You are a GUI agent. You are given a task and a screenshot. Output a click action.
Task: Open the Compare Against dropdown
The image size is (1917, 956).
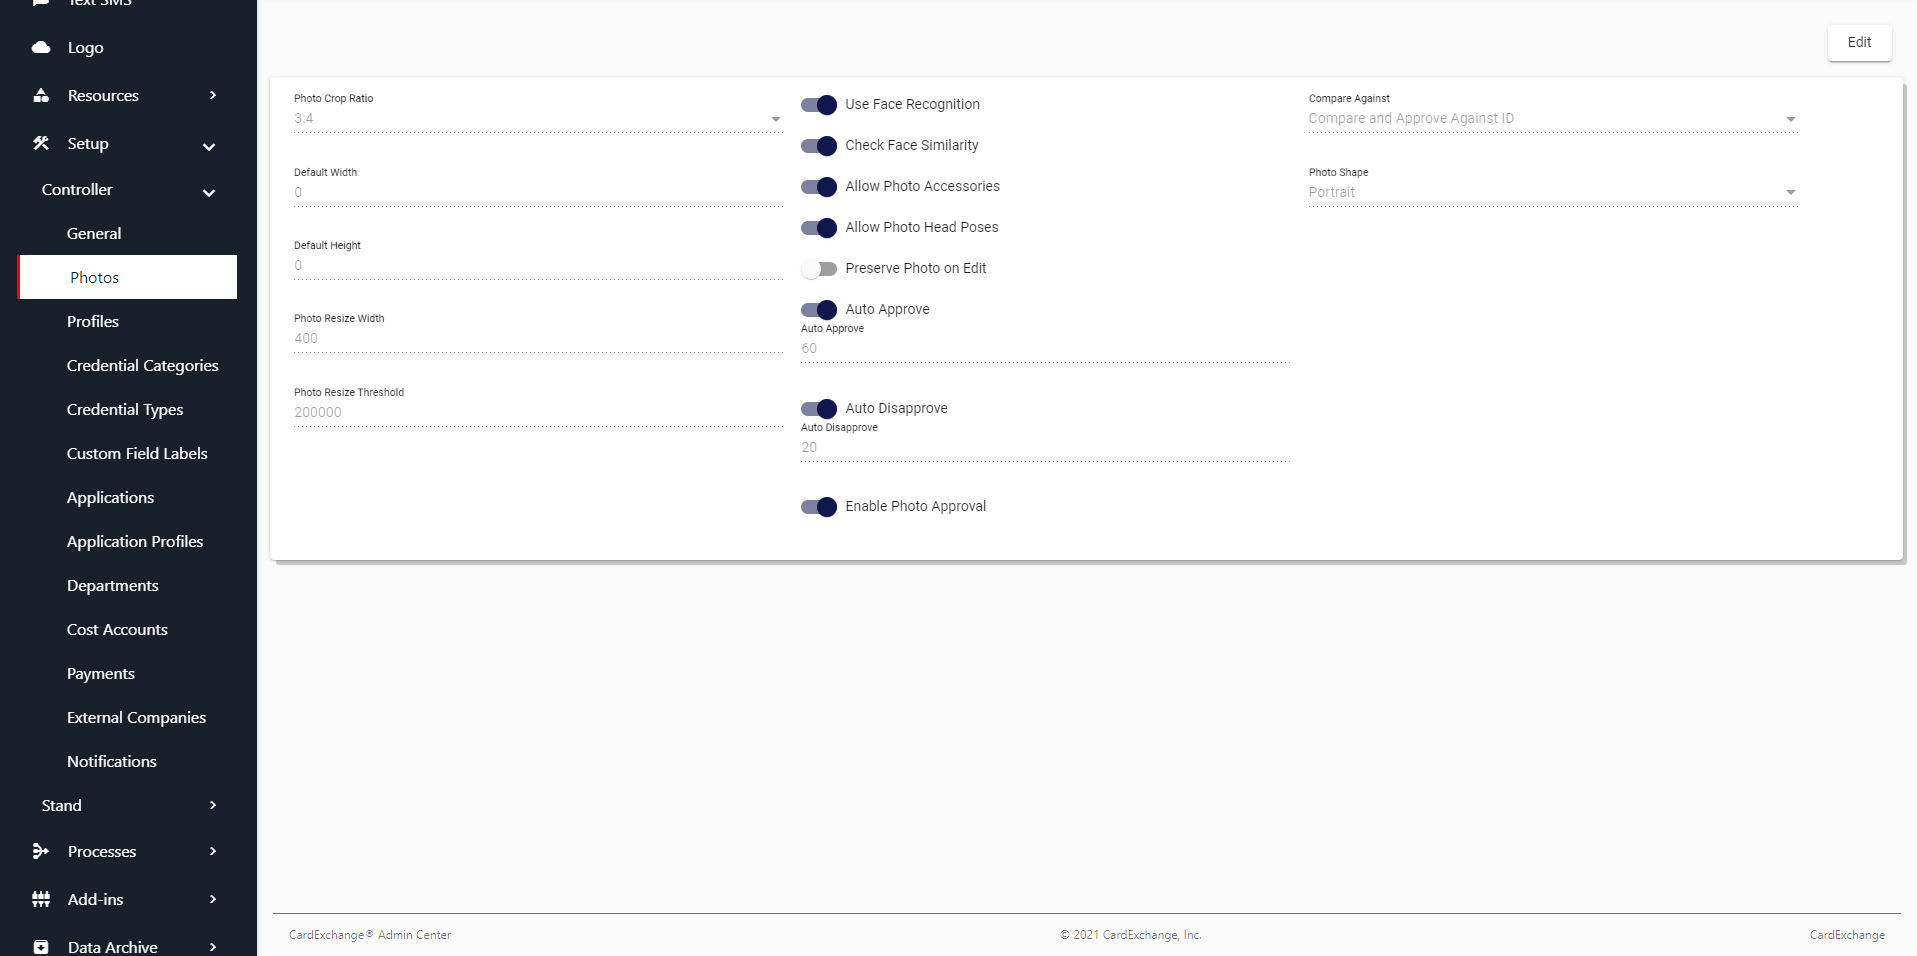tap(1552, 119)
